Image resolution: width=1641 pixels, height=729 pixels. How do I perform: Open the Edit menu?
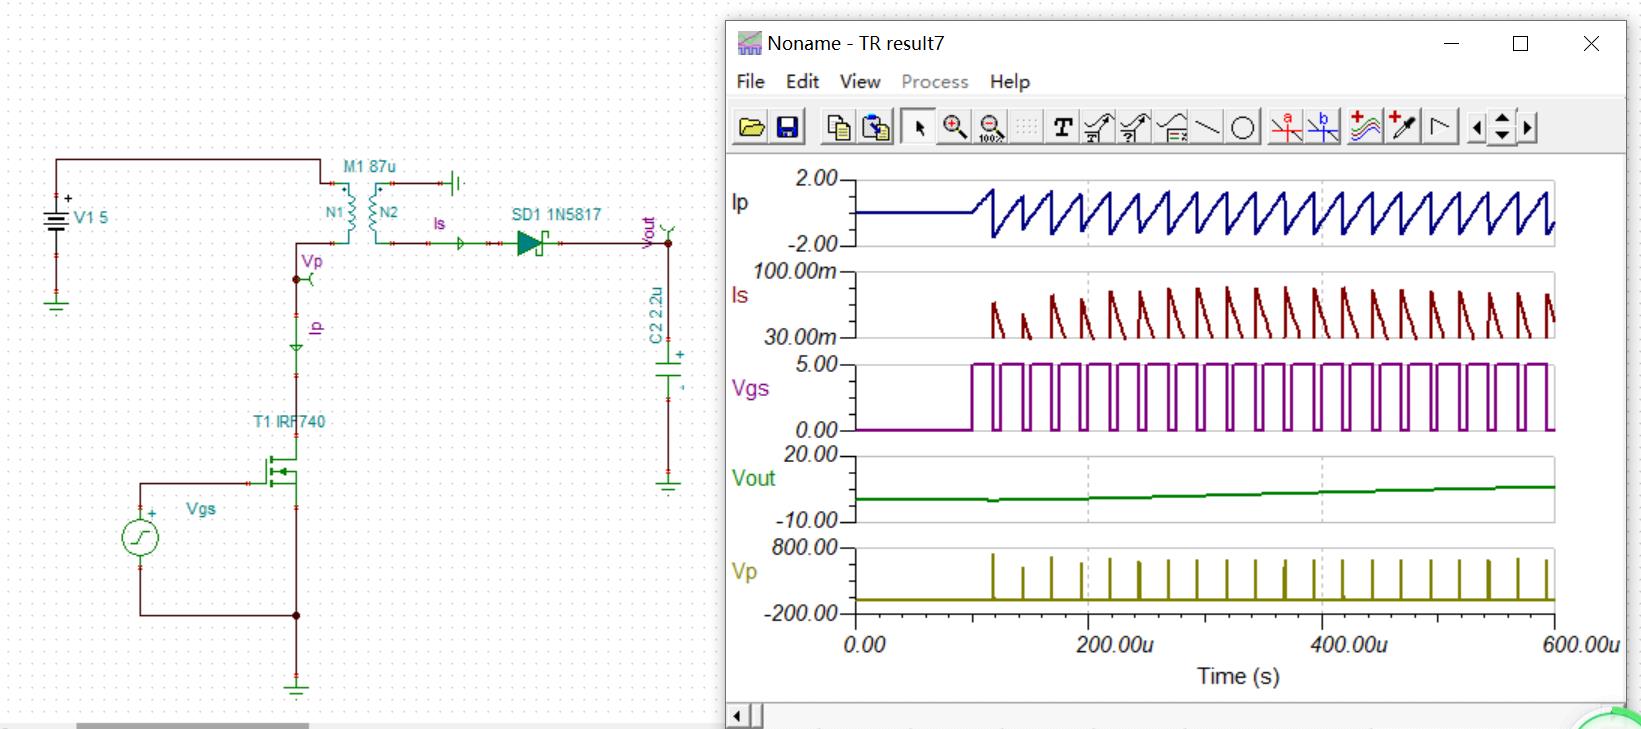tap(802, 81)
